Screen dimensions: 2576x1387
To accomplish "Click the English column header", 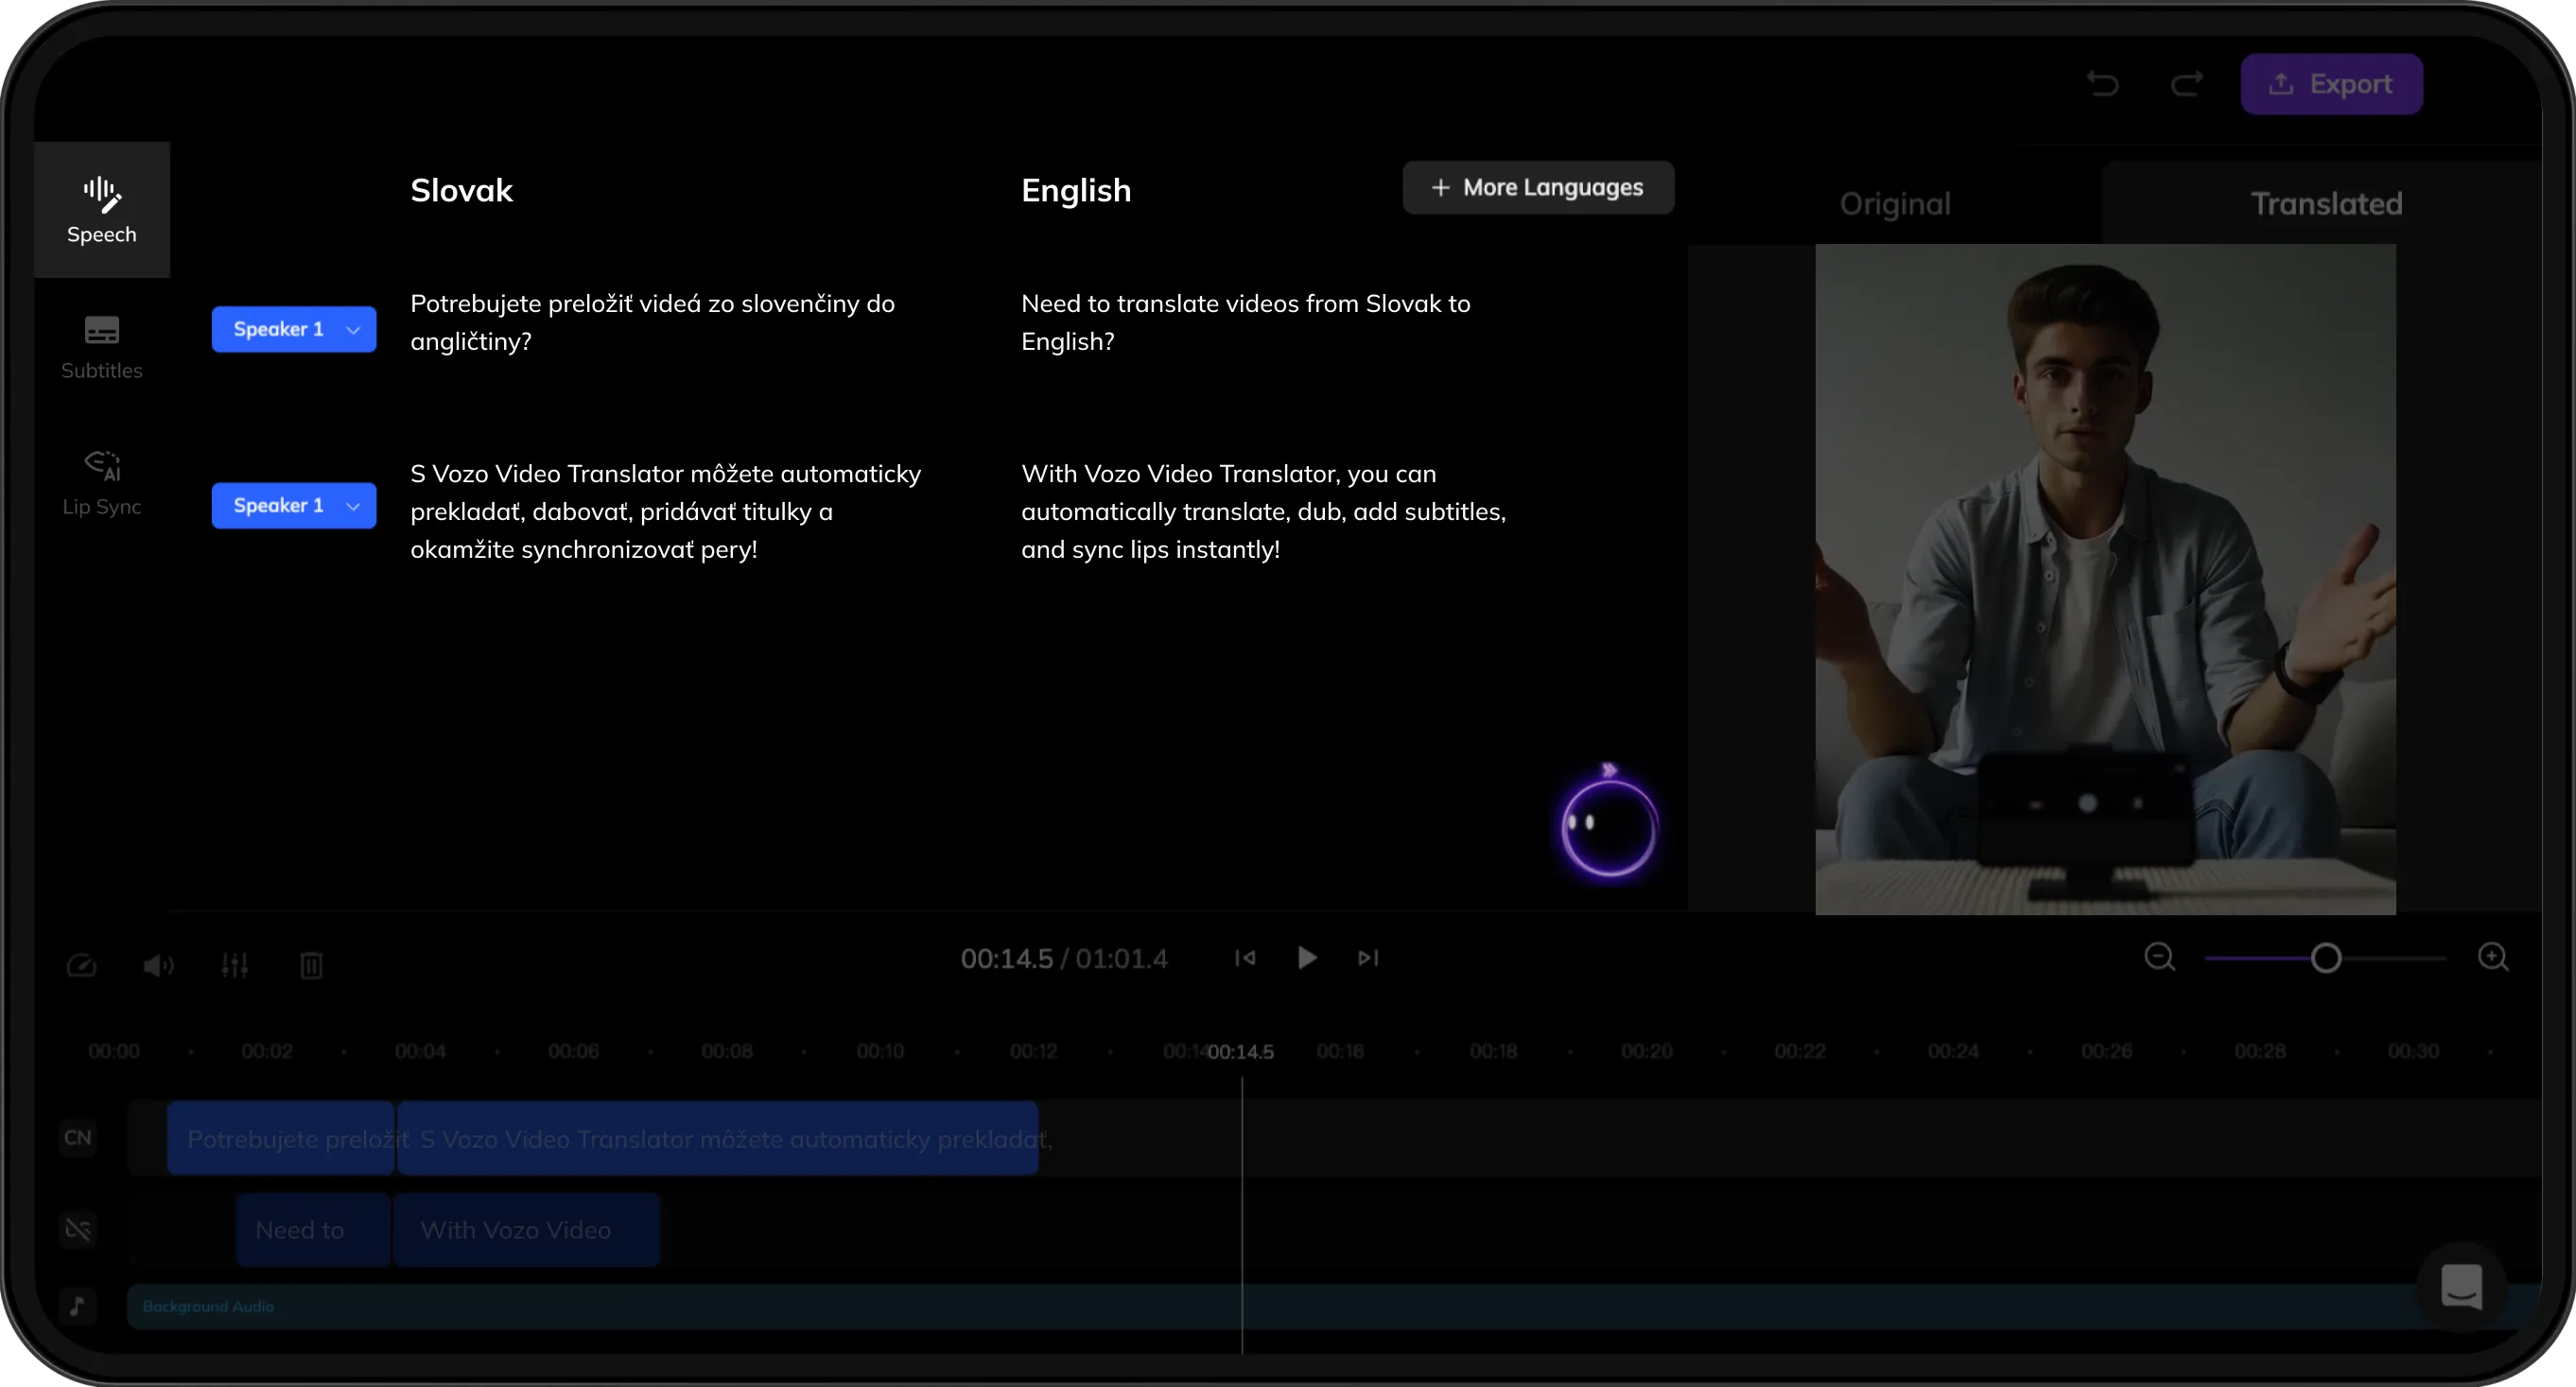I will click(x=1076, y=190).
